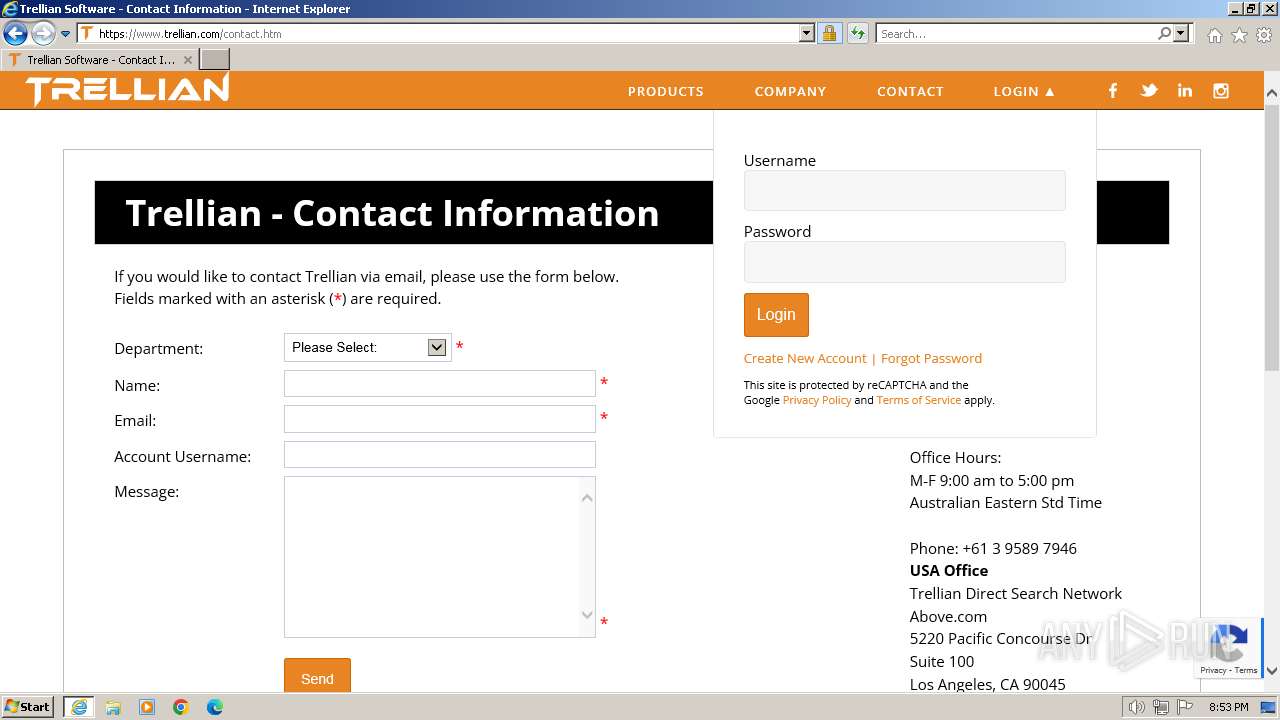This screenshot has height=720, width=1280.
Task: Focus the Name input field
Action: pyautogui.click(x=440, y=383)
